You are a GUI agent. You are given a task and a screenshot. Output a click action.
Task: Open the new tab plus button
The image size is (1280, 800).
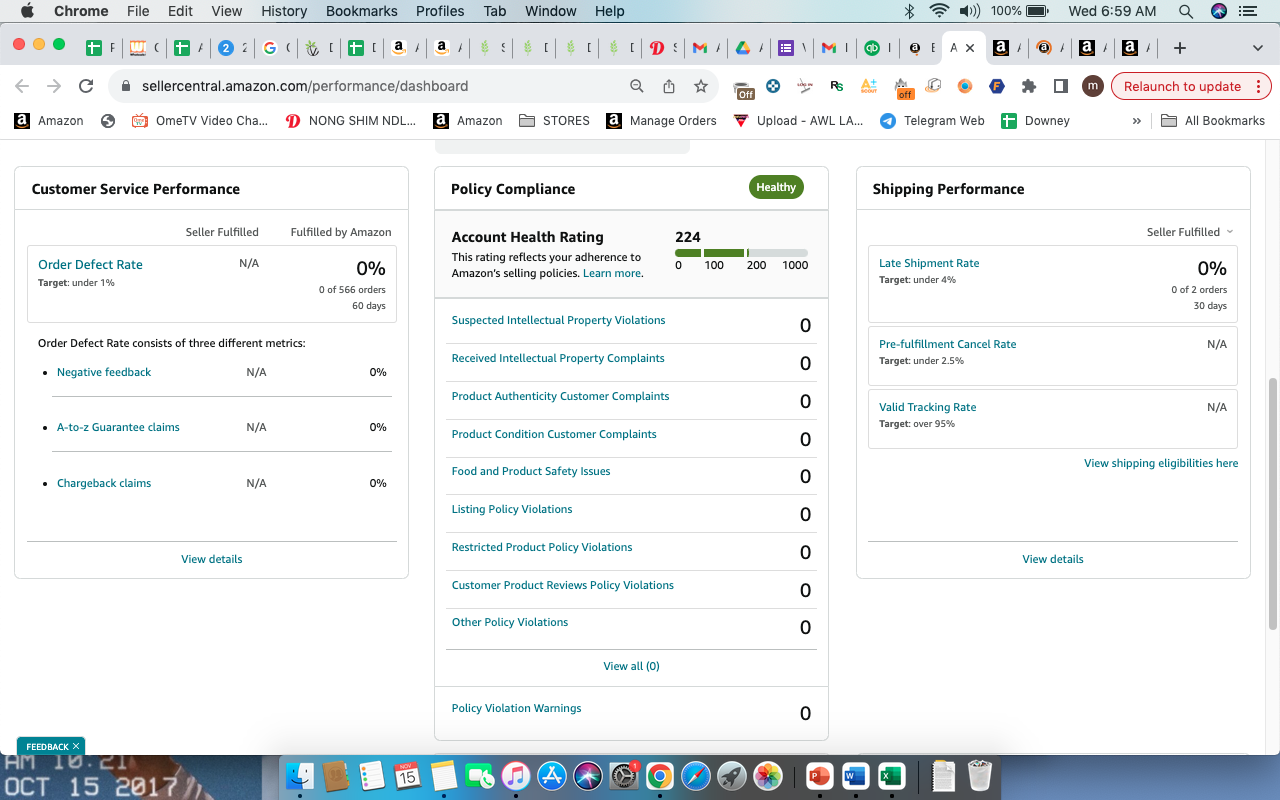click(x=1180, y=47)
